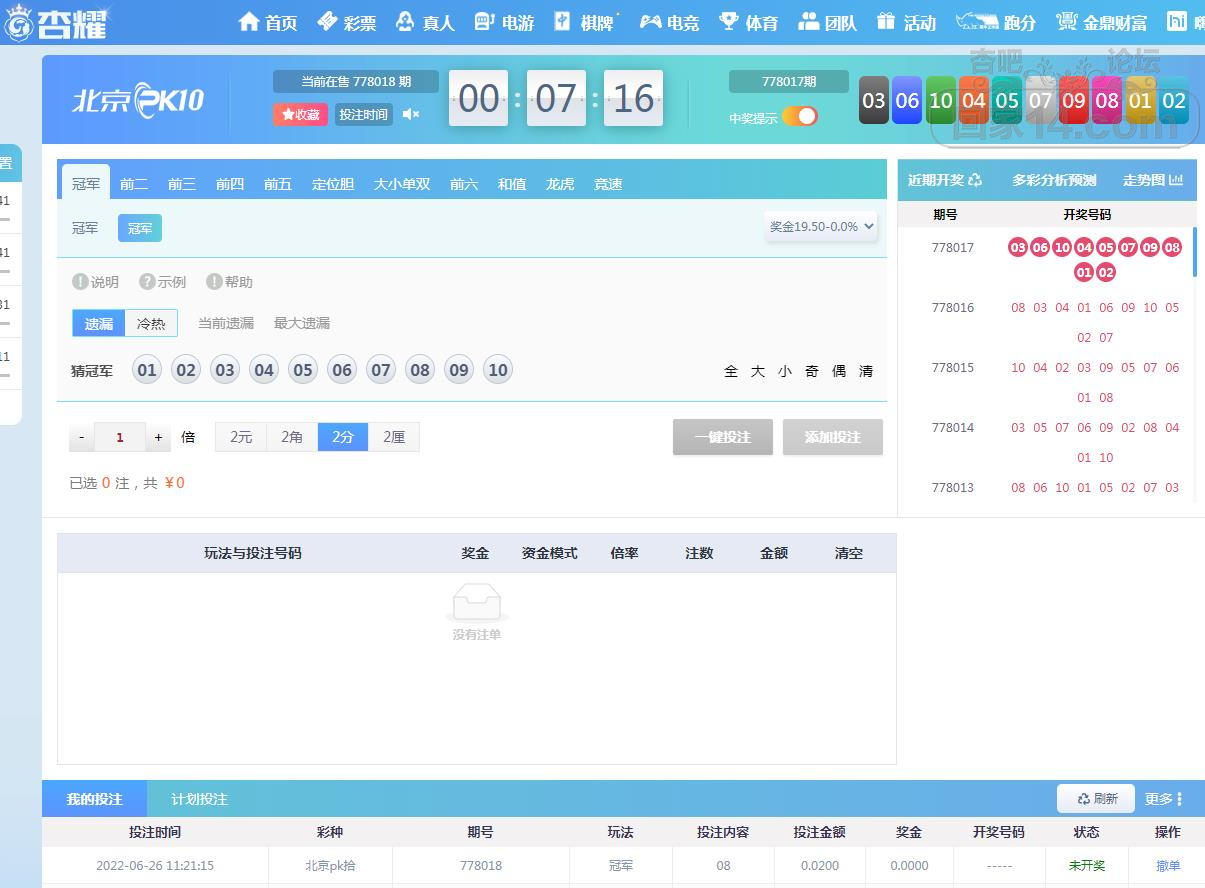Click the 刷新 refresh button
Screen dimensions: 1205x888
1096,799
